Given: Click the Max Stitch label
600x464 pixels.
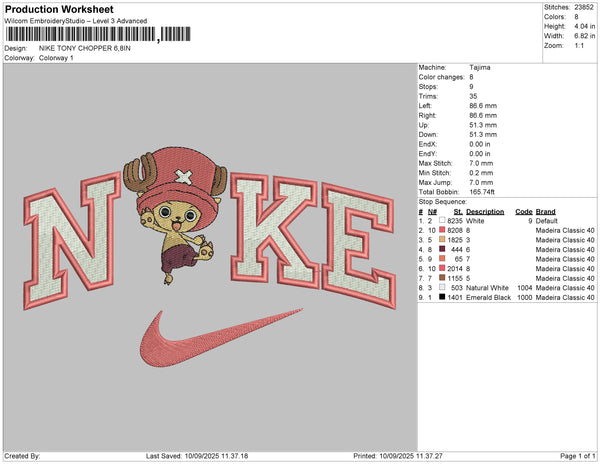Looking at the screenshot, I should tap(434, 163).
